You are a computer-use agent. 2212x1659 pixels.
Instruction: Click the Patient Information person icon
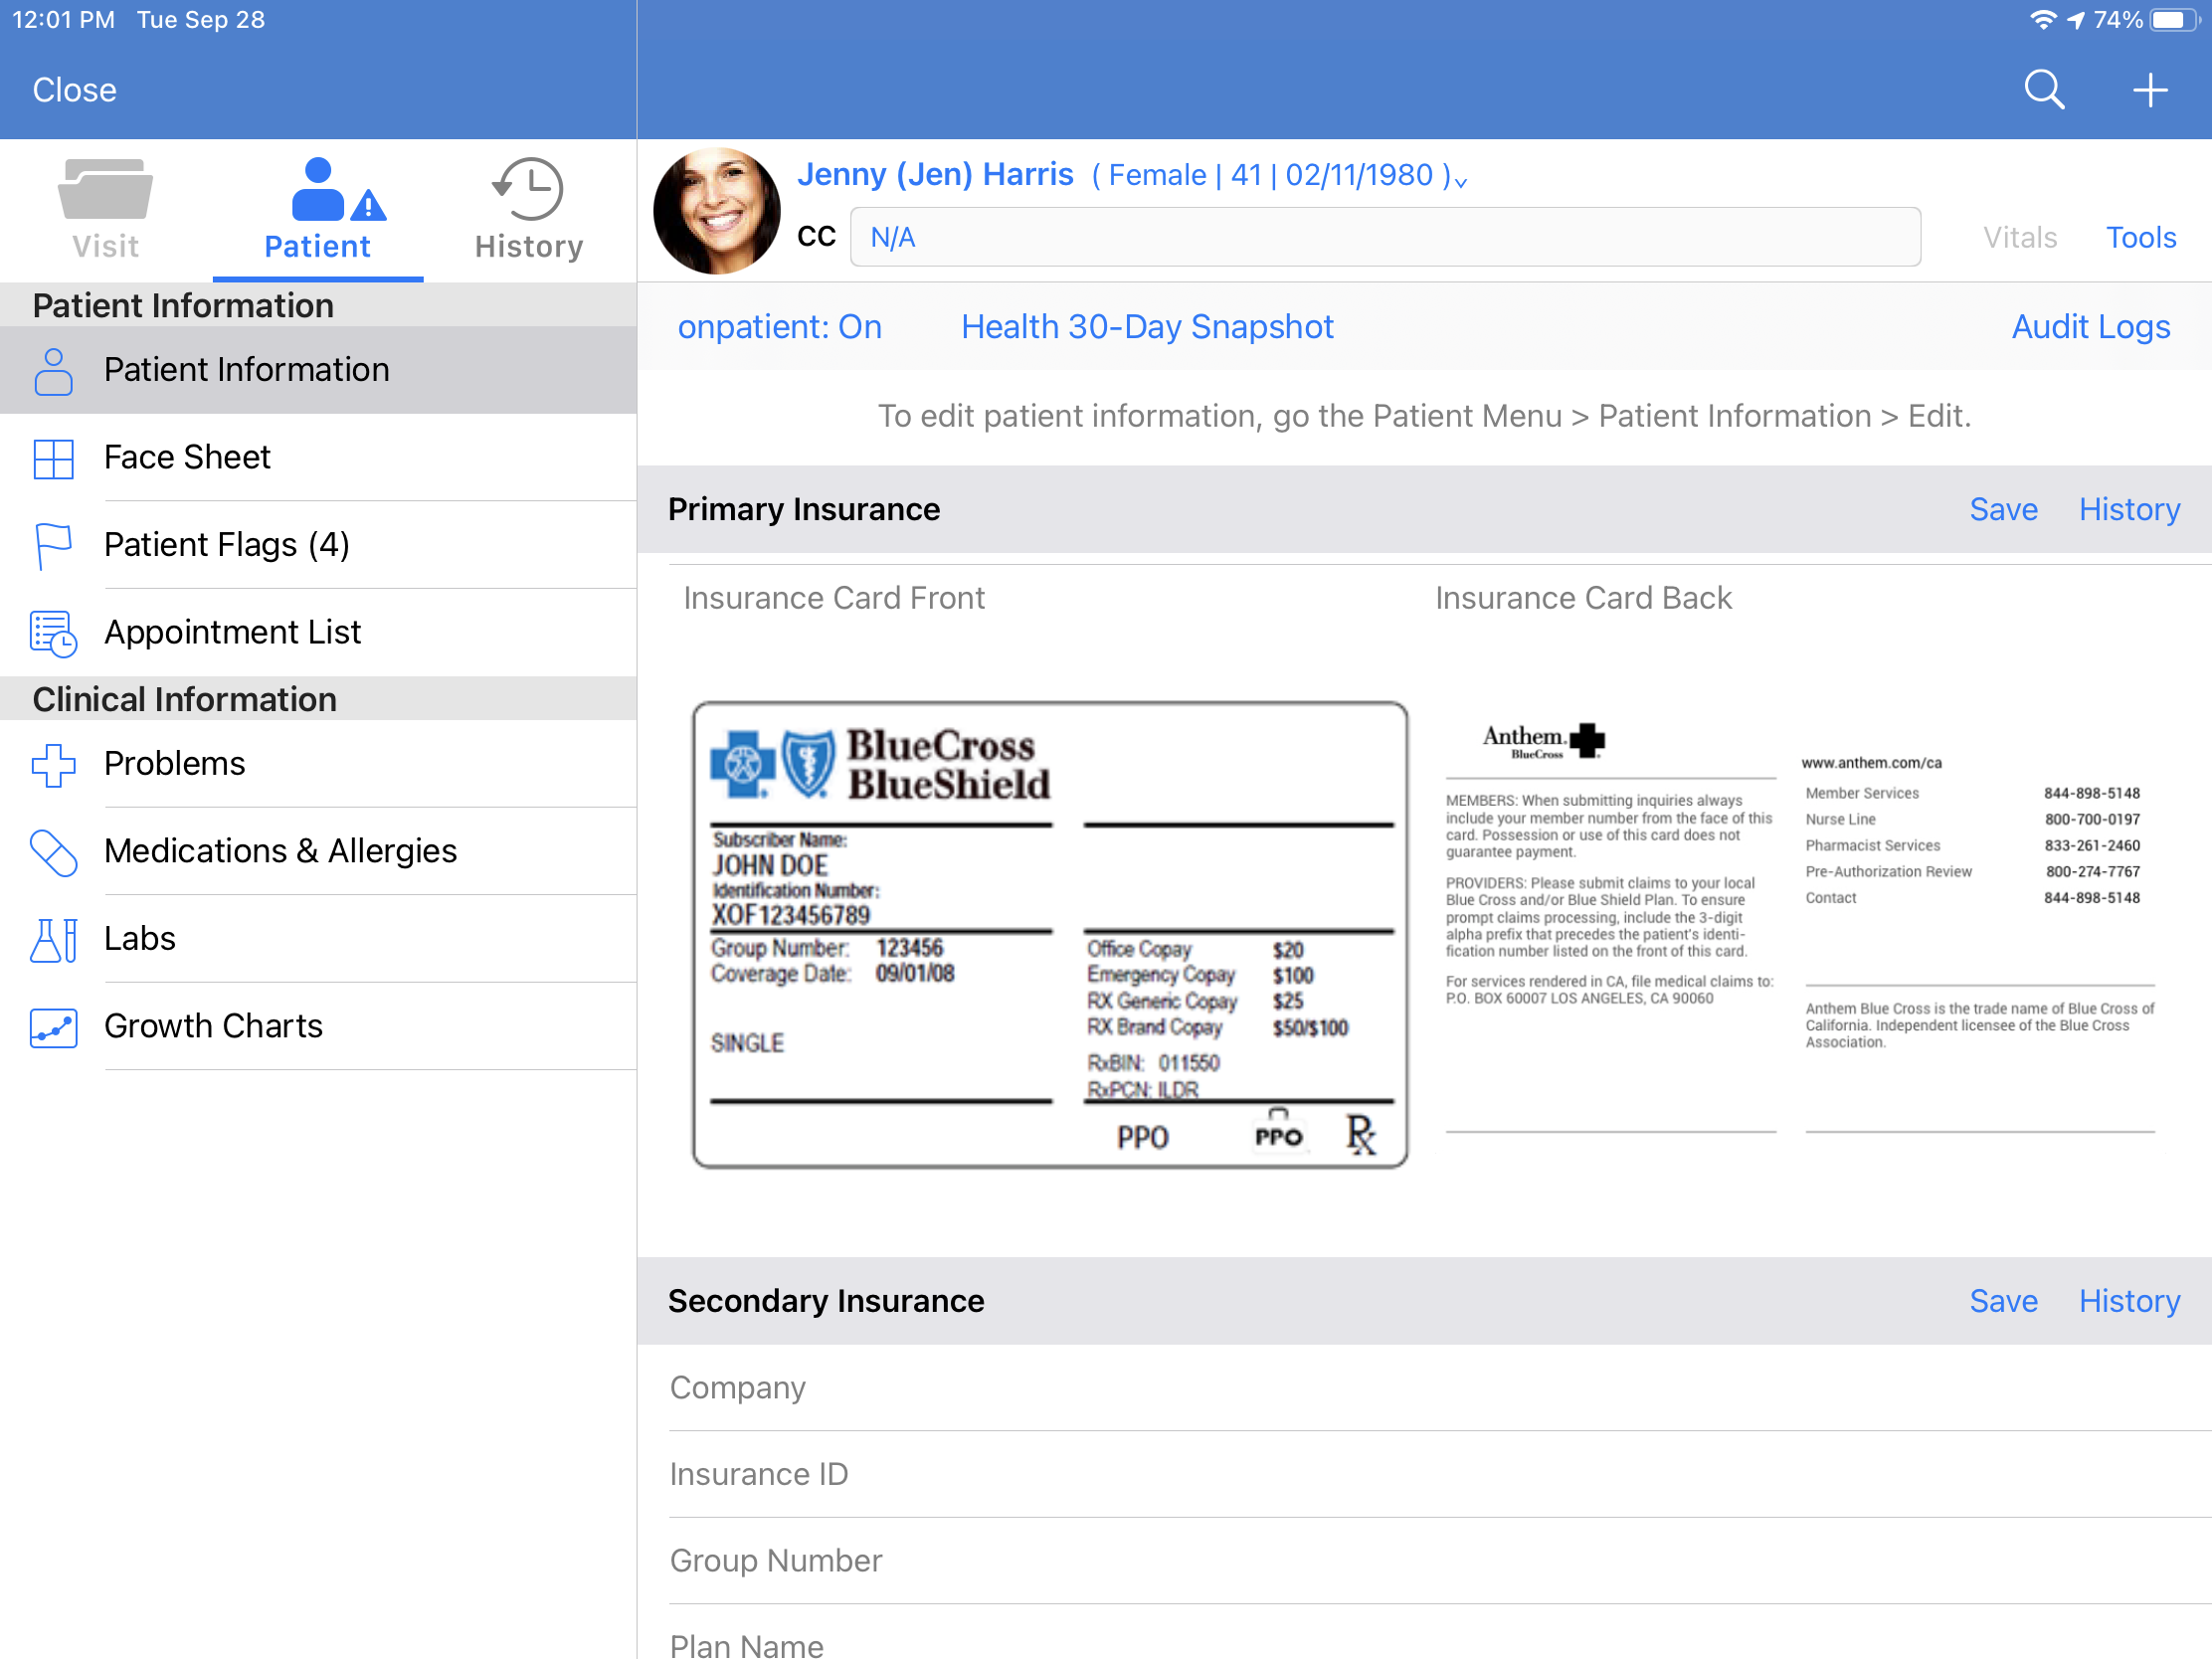[53, 371]
